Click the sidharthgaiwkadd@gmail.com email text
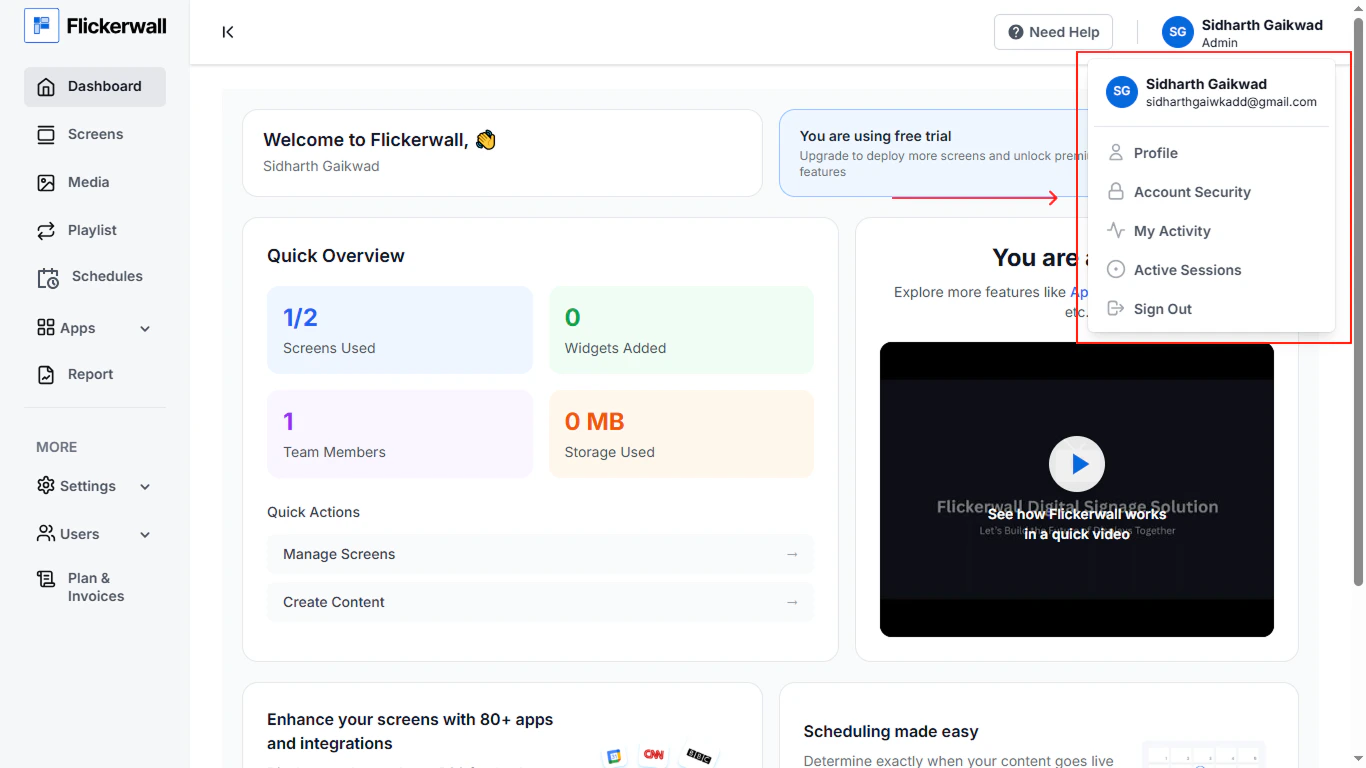 tap(1231, 102)
